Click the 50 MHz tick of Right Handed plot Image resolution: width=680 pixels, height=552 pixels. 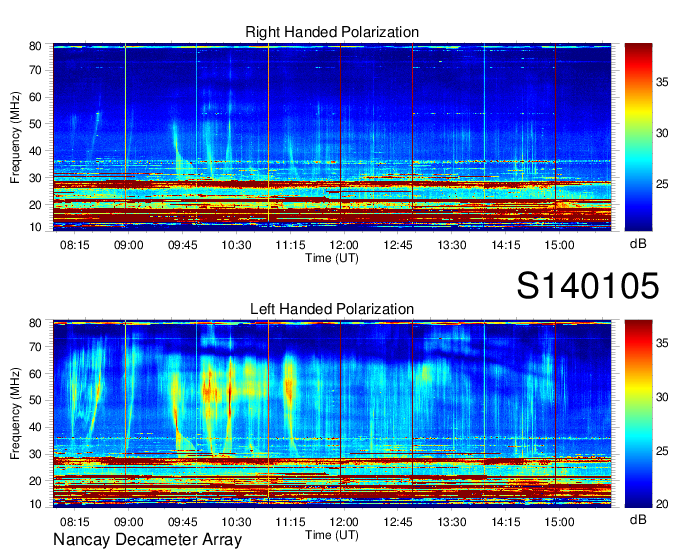coord(35,124)
